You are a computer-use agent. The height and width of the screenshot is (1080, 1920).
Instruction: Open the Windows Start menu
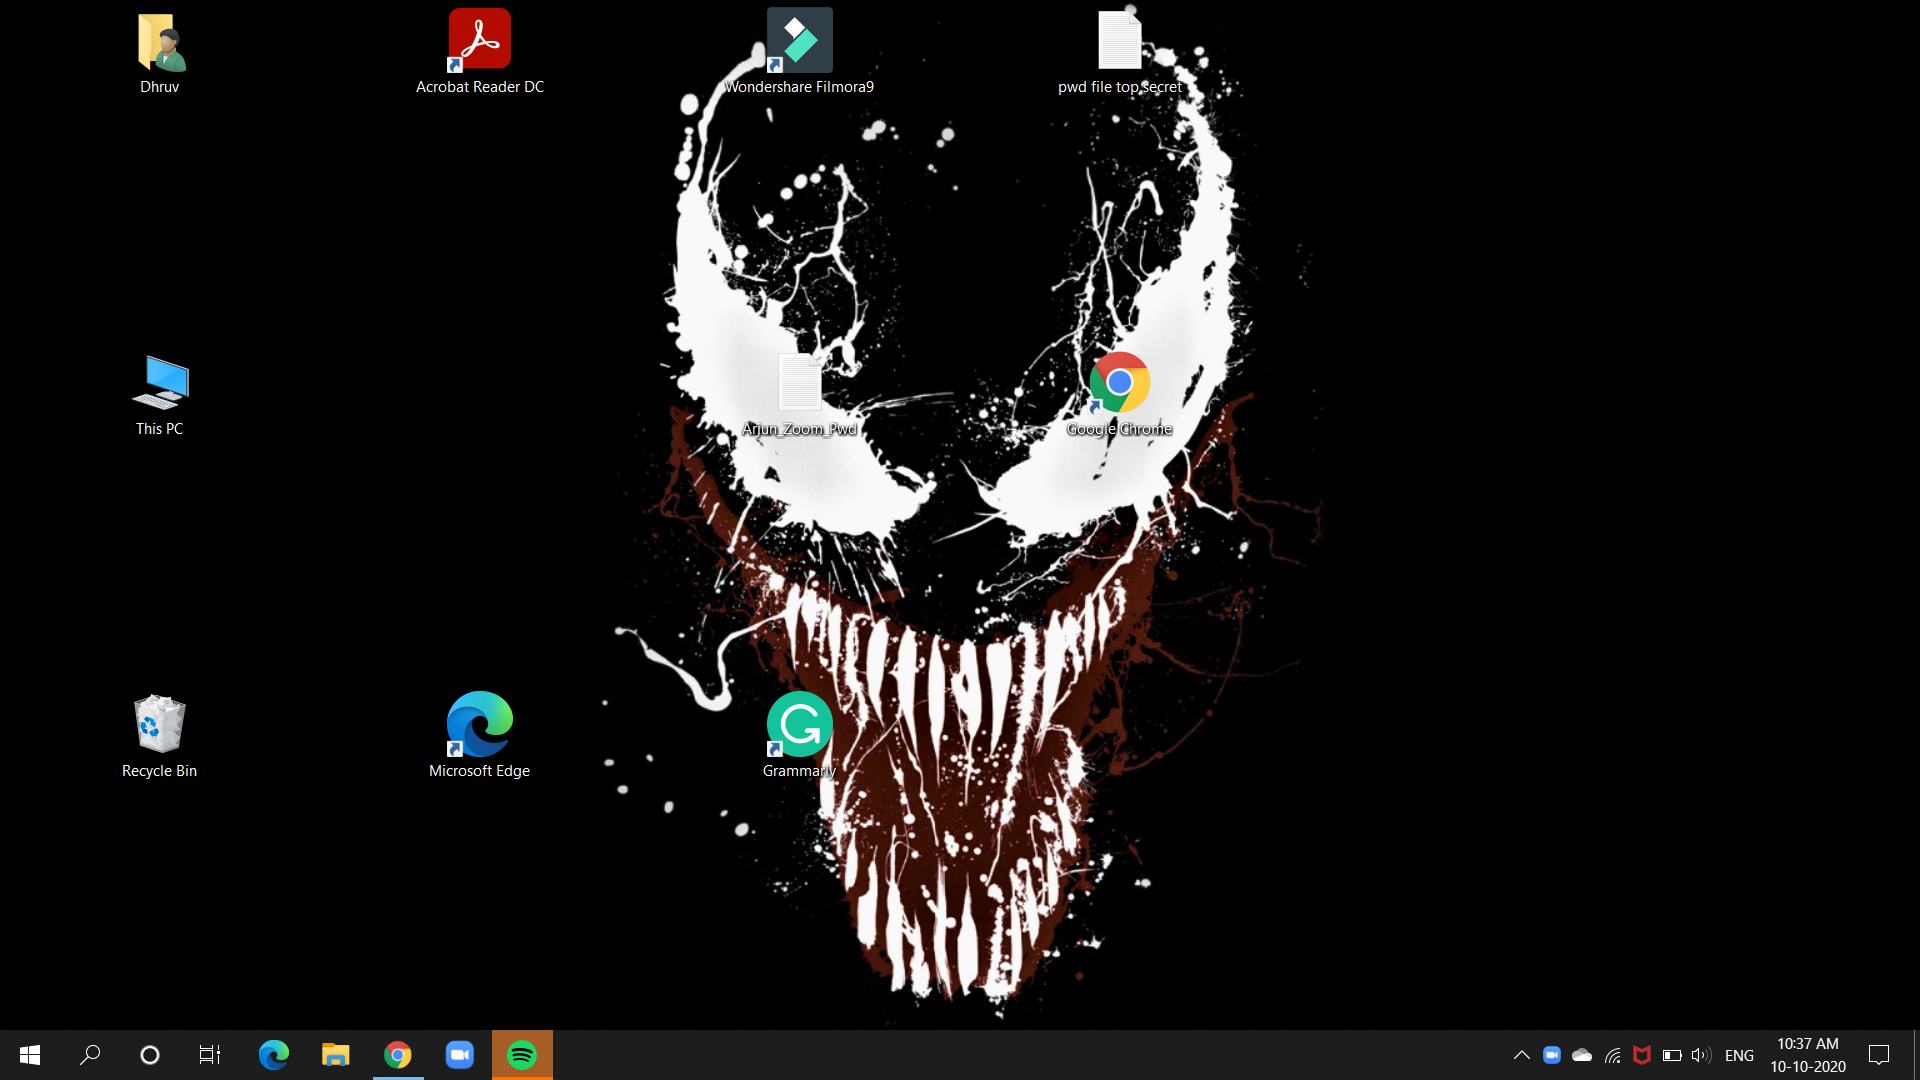30,1055
